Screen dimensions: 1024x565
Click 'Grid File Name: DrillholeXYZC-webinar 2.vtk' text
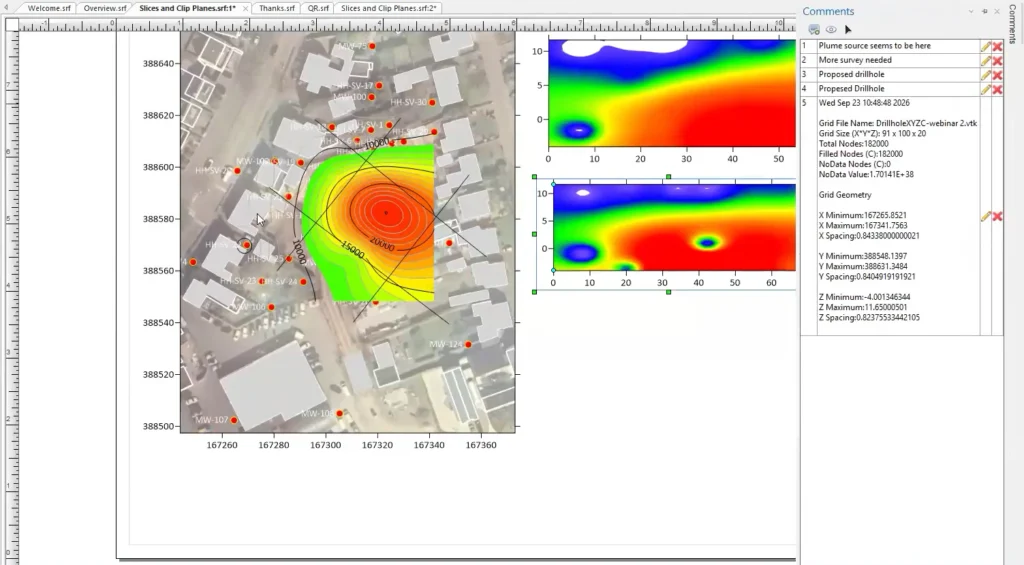coord(897,123)
